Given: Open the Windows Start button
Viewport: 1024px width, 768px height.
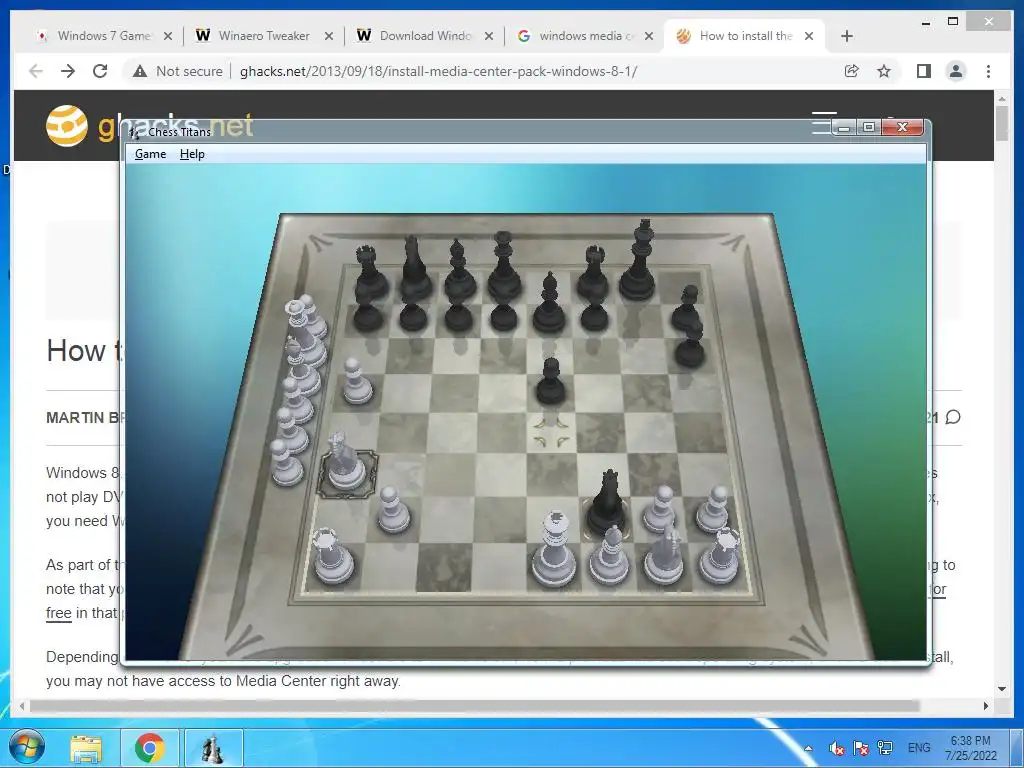Looking at the screenshot, I should 27,747.
